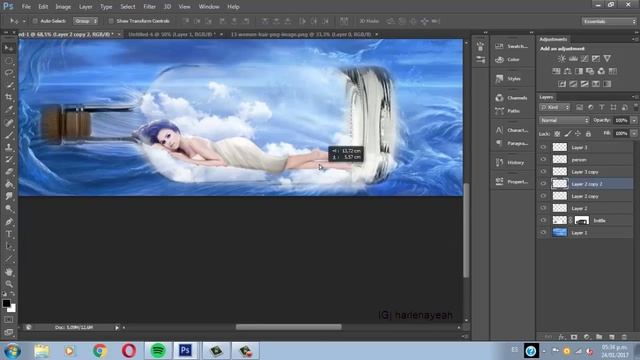Enable the Auto-Select checkbox
Screen dimensions: 640x360
35,21
